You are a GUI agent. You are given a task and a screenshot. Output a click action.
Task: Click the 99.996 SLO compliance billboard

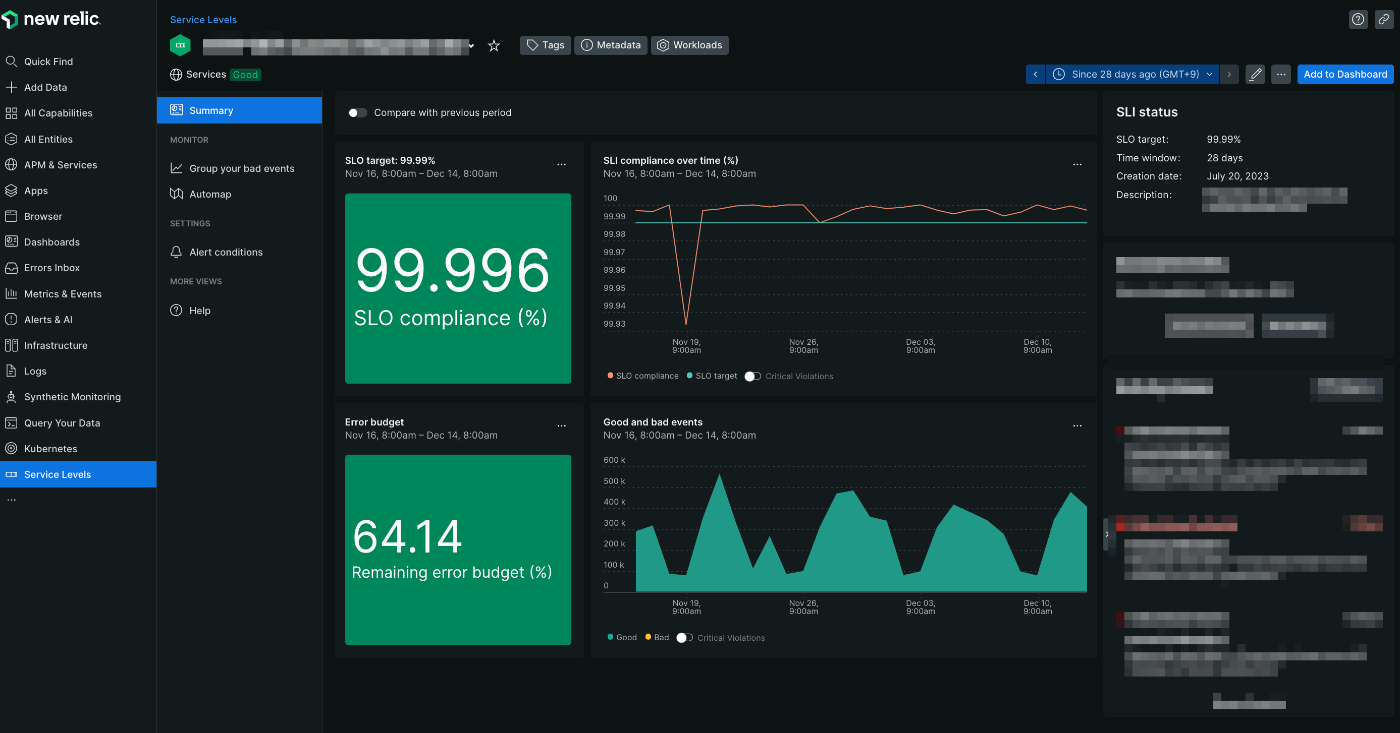click(x=458, y=288)
